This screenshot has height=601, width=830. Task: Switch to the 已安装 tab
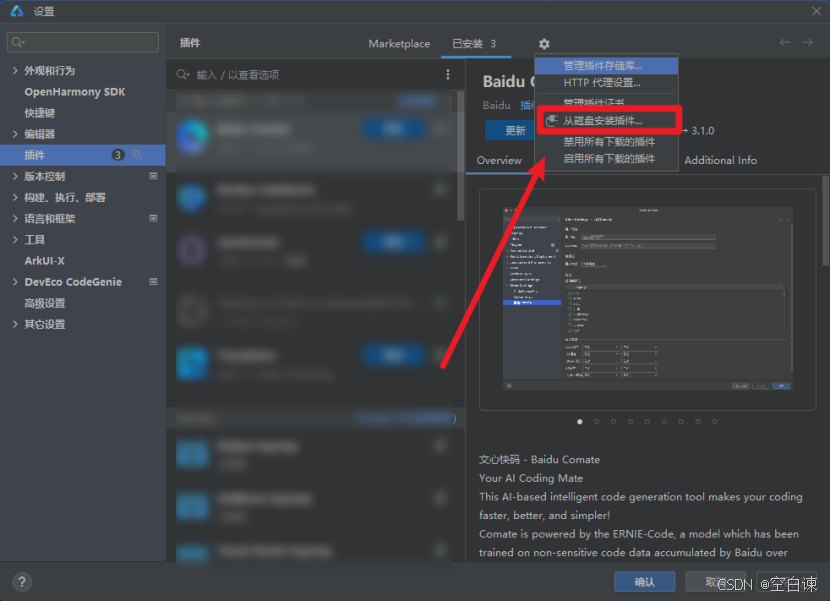click(x=474, y=44)
